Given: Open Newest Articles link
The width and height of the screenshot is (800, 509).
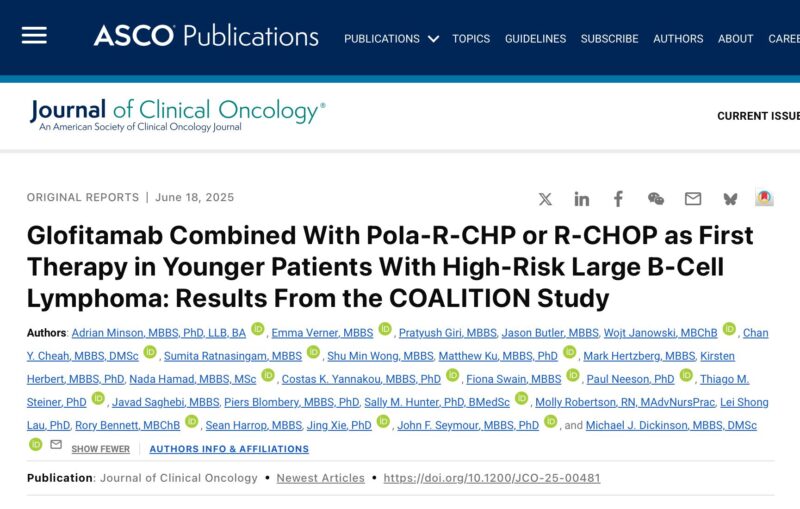Looking at the screenshot, I should point(320,478).
